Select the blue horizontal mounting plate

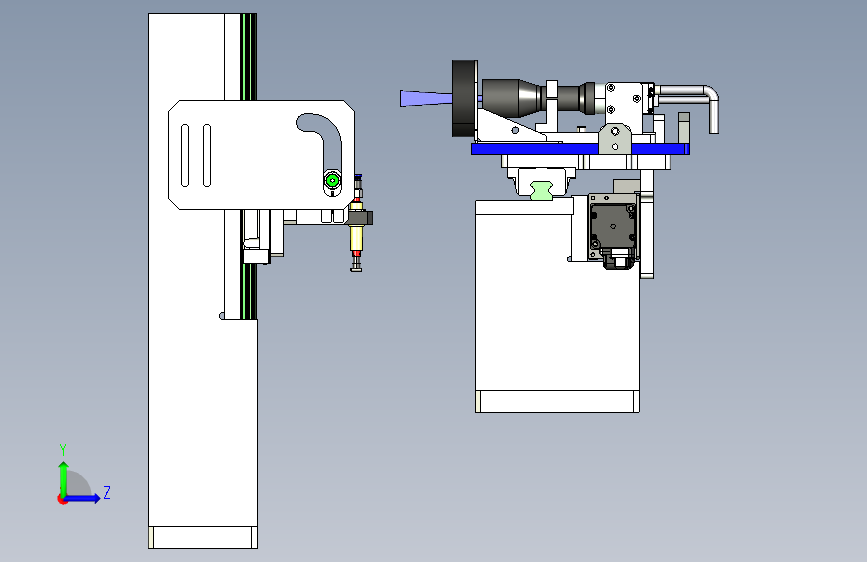point(580,148)
